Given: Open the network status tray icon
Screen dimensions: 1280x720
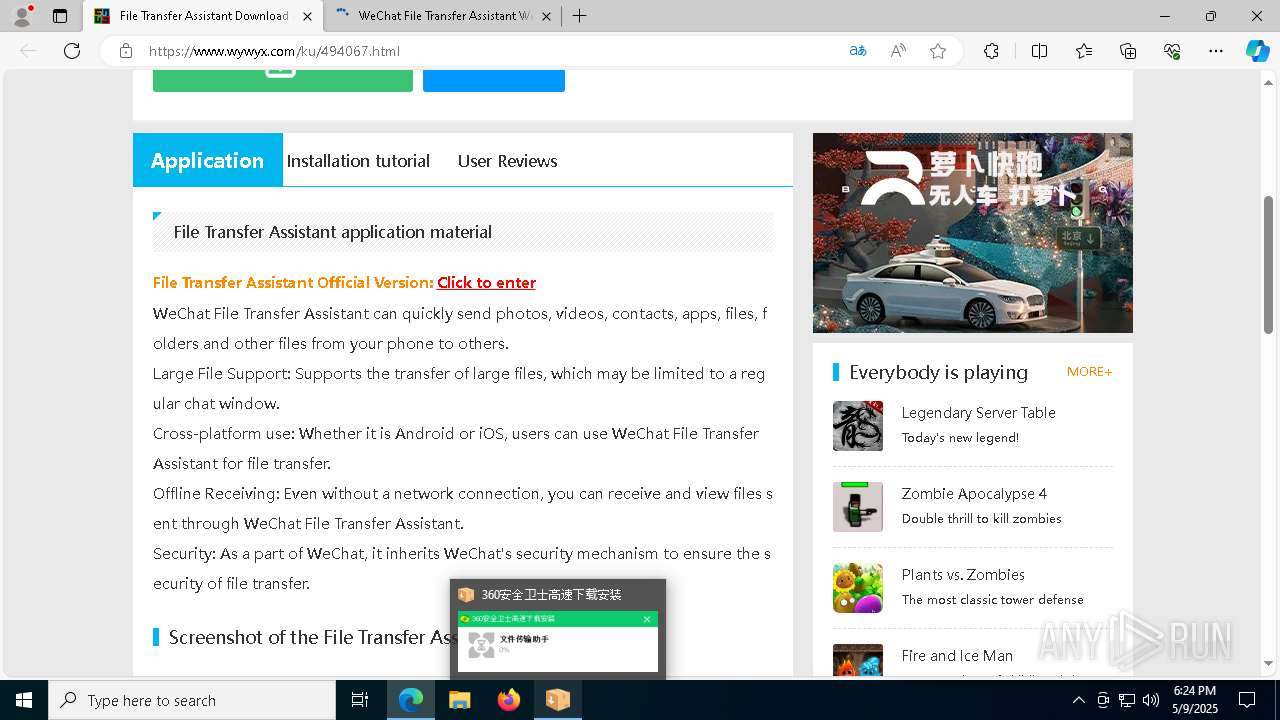Looking at the screenshot, I should click(1127, 700).
